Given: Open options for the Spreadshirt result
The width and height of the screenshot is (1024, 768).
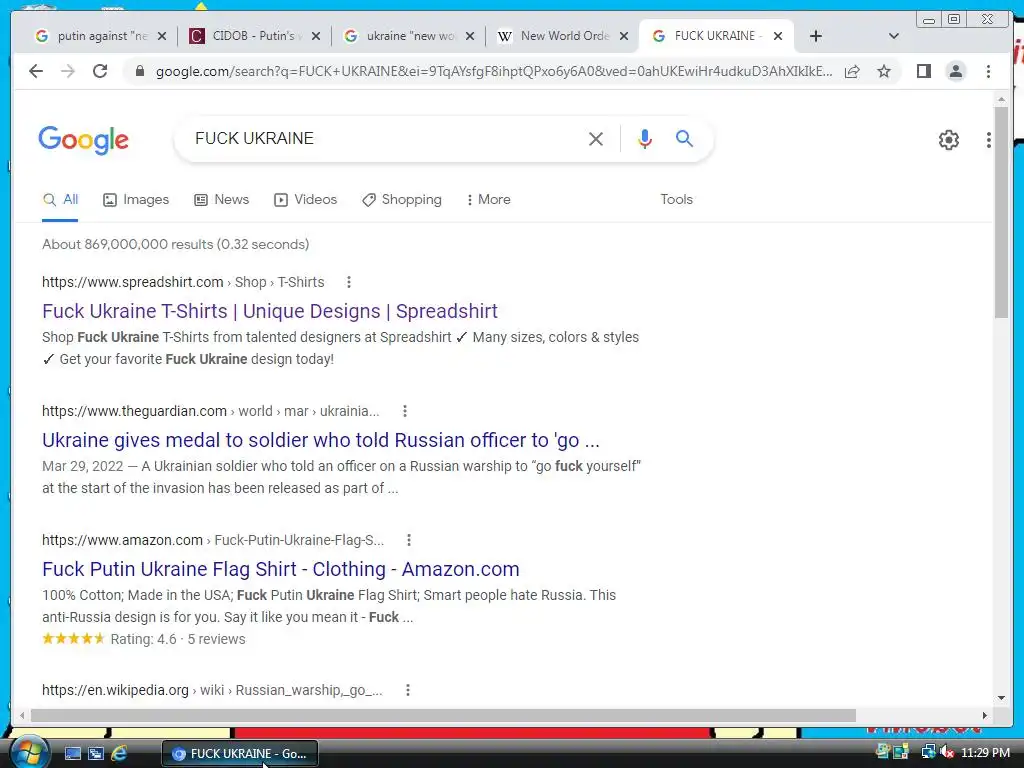Looking at the screenshot, I should point(349,282).
